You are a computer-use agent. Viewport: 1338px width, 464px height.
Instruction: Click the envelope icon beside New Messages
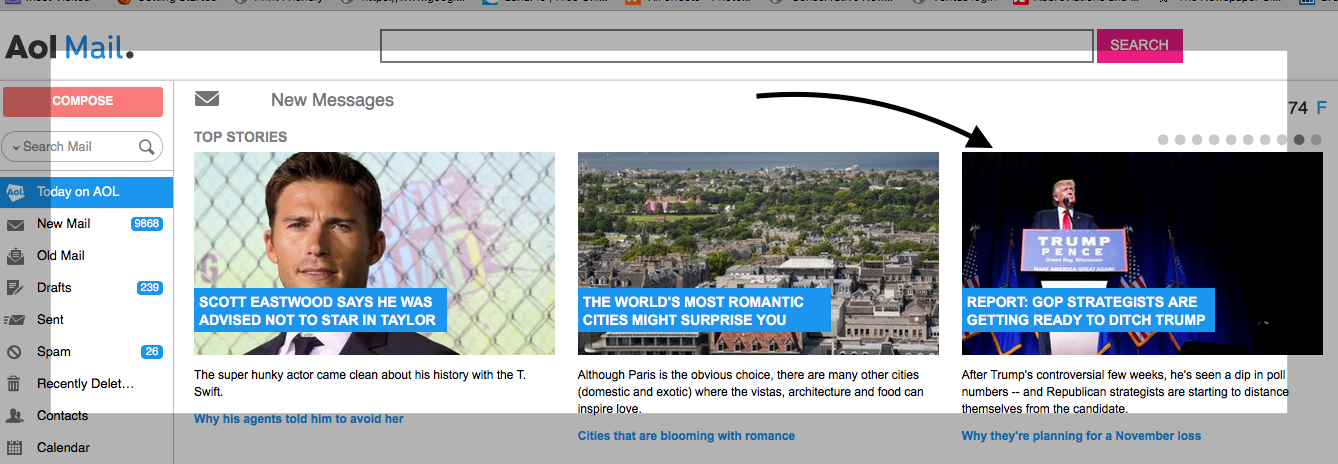[207, 99]
